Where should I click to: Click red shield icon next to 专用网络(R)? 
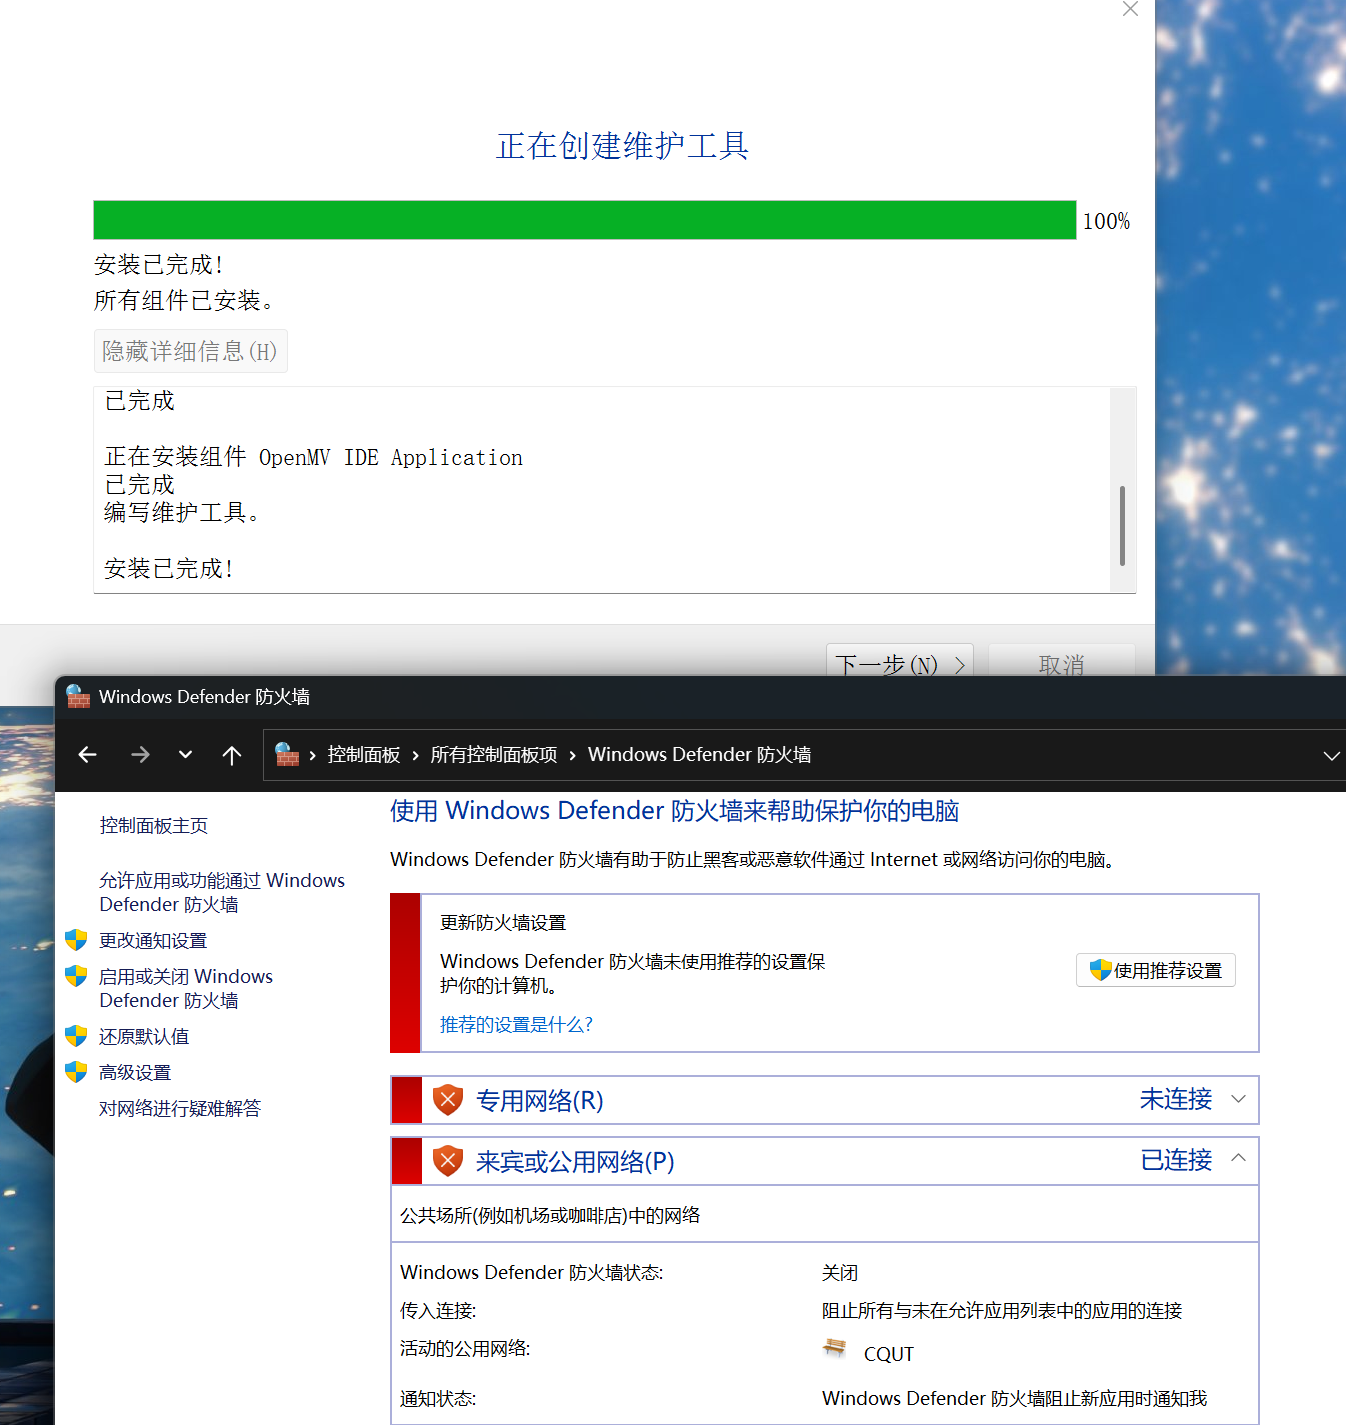[448, 1100]
